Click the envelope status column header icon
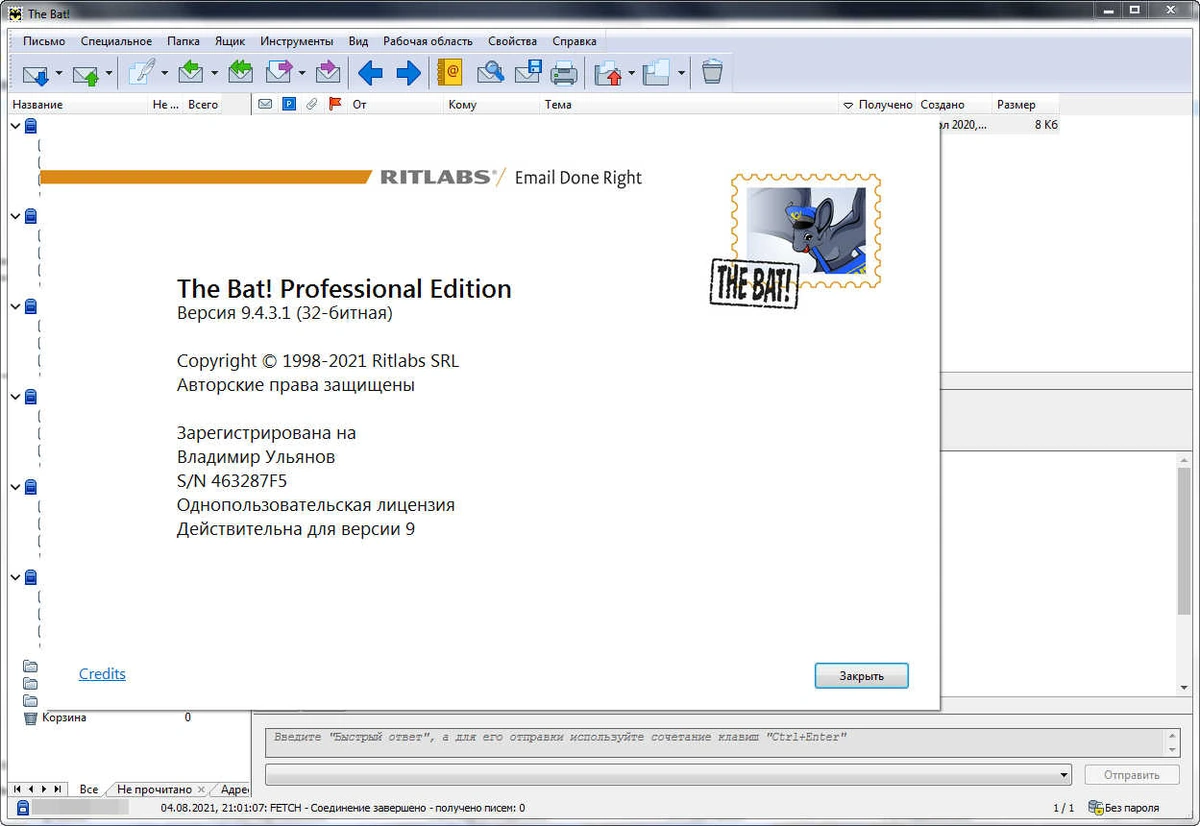The image size is (1200, 826). [265, 104]
